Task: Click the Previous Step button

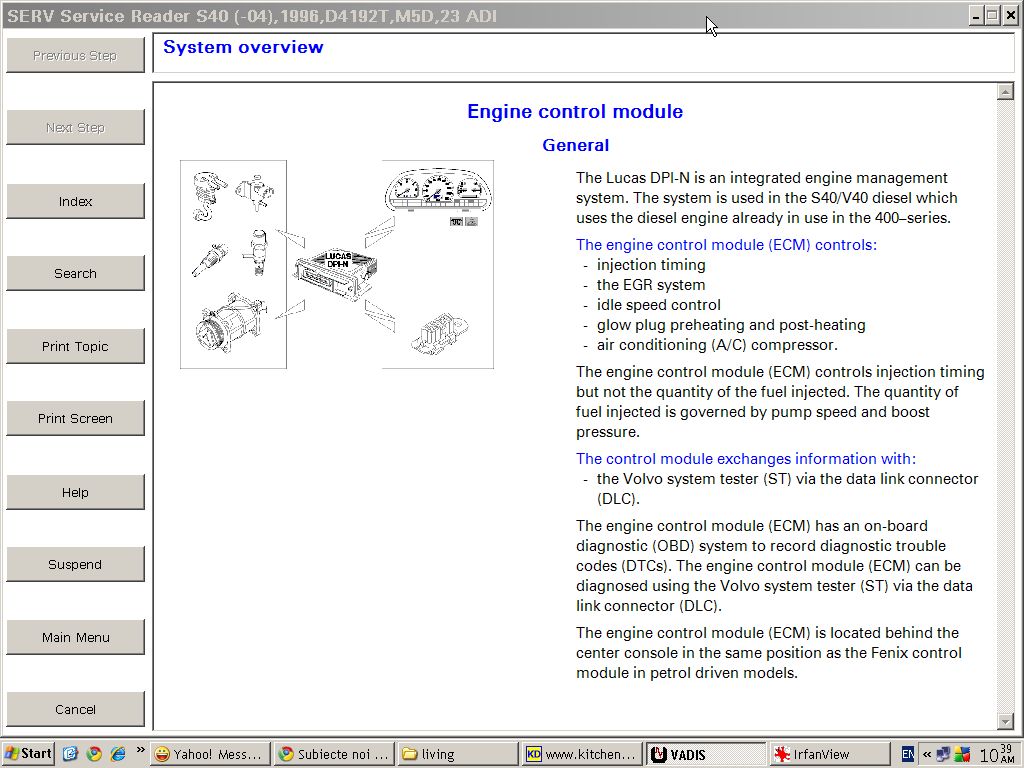Action: (75, 55)
